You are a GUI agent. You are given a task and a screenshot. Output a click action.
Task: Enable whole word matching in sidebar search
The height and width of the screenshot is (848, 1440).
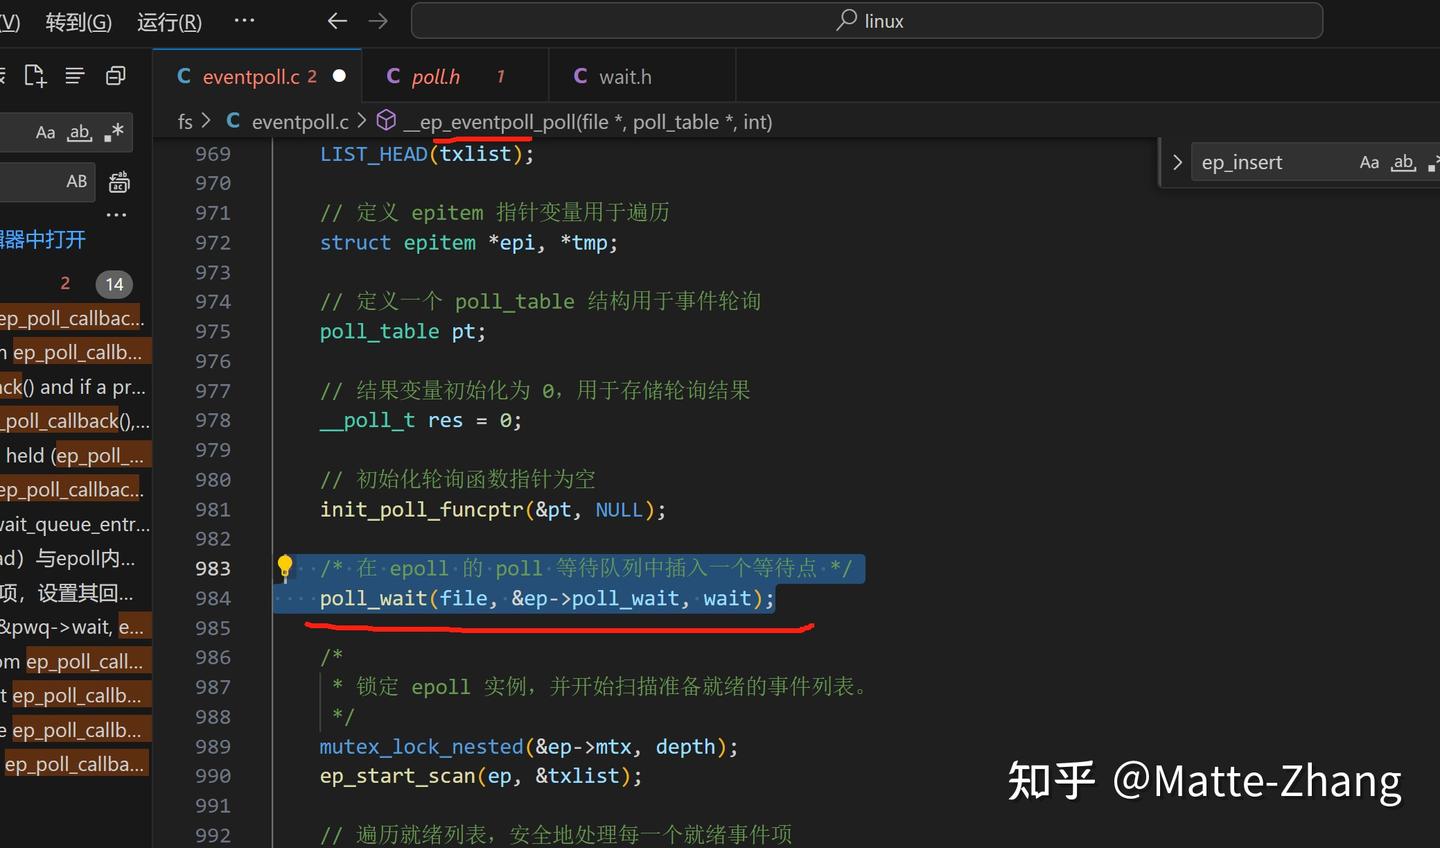(x=78, y=132)
